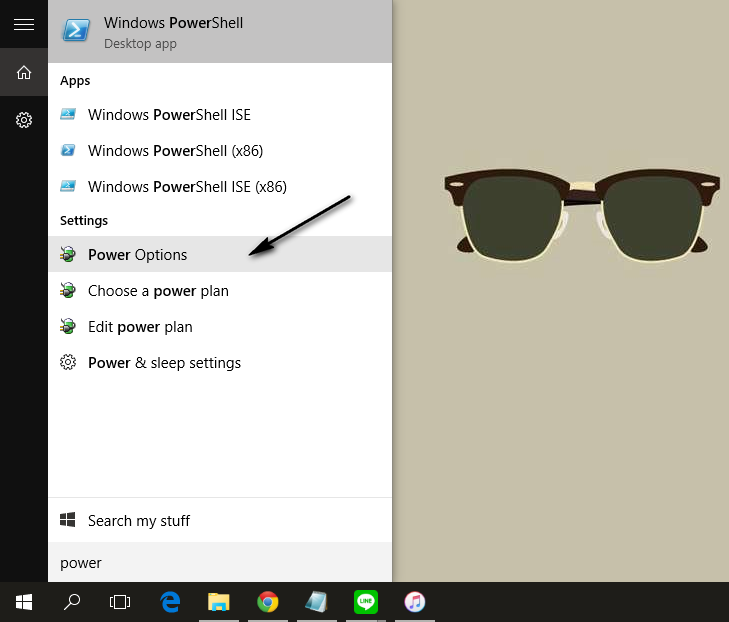Click the Windows PowerShell ISE icon
This screenshot has height=622, width=729.
pyautogui.click(x=68, y=114)
